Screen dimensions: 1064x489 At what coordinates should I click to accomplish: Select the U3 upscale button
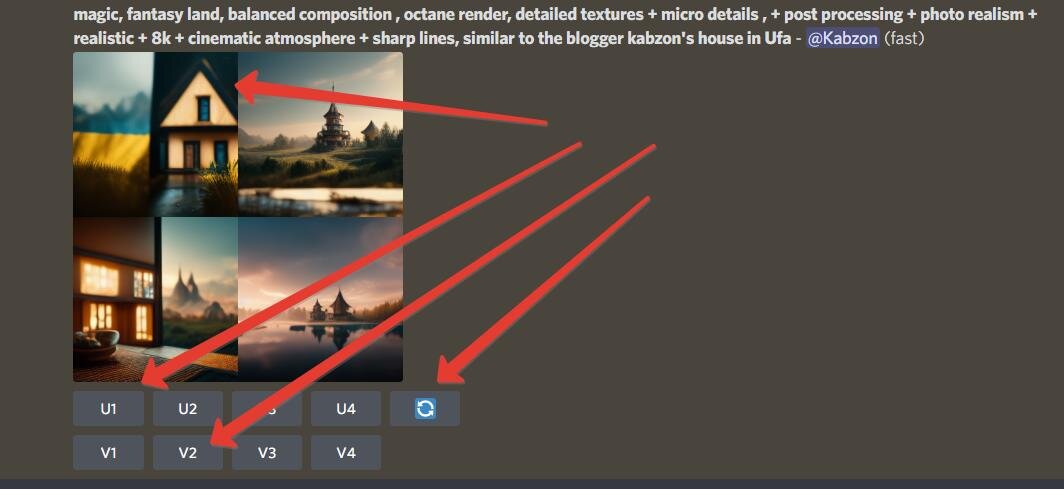267,408
